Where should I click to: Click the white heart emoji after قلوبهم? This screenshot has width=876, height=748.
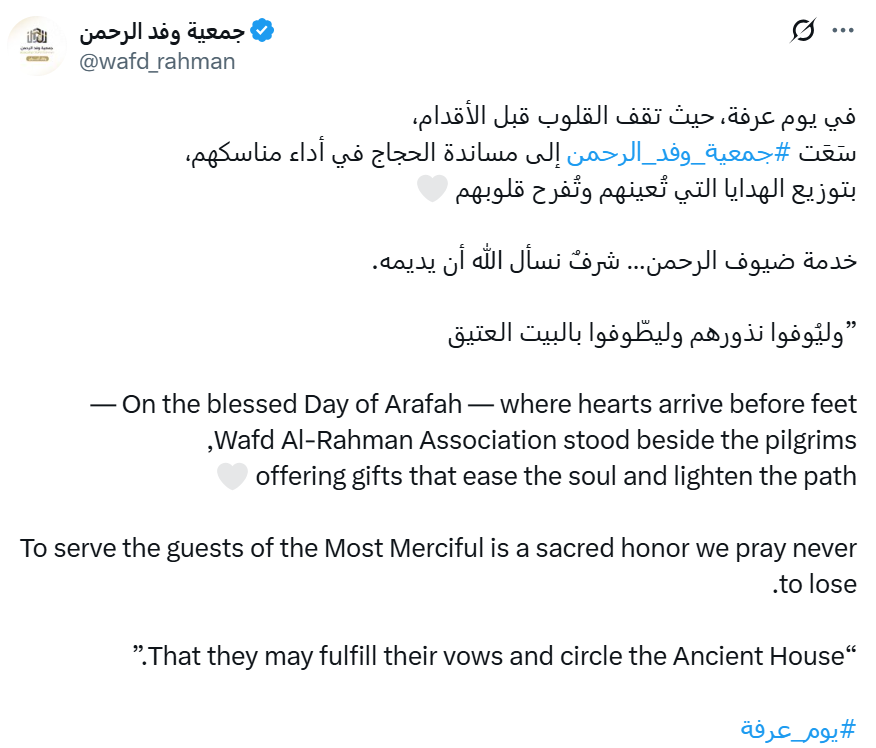[430, 192]
